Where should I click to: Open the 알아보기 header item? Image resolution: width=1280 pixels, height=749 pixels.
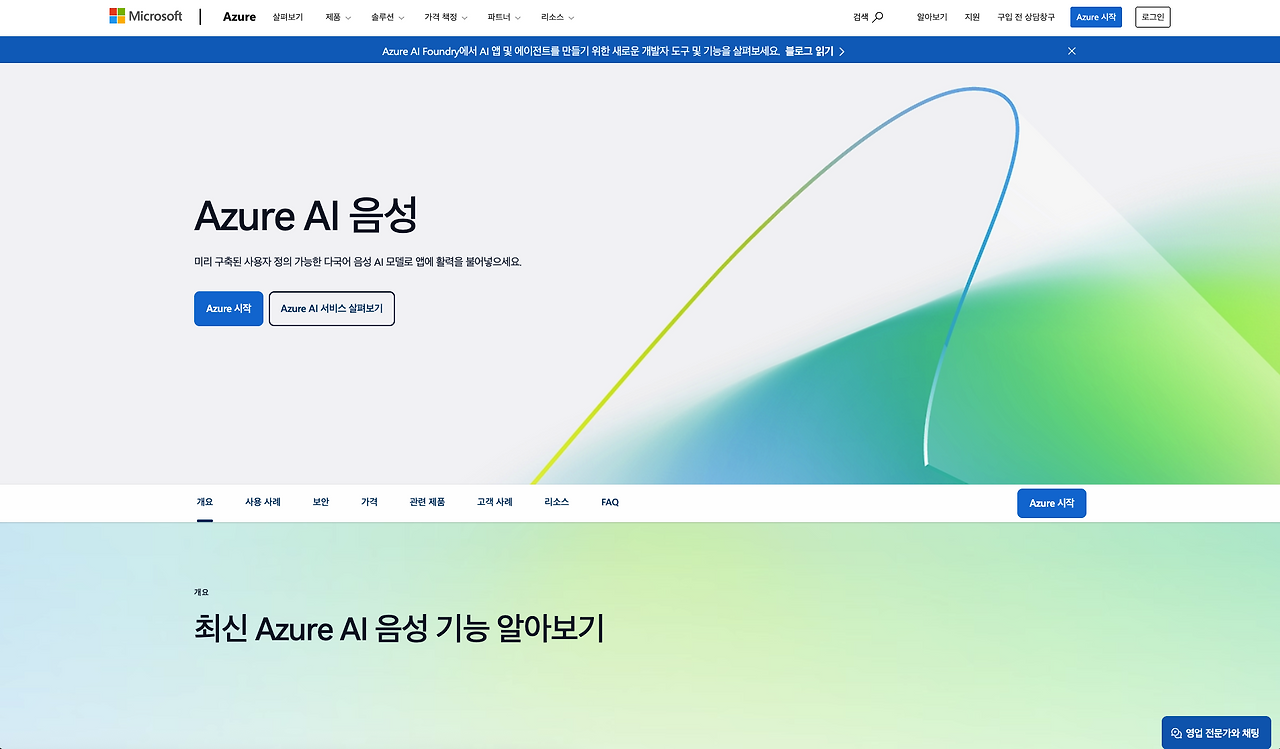click(x=931, y=16)
